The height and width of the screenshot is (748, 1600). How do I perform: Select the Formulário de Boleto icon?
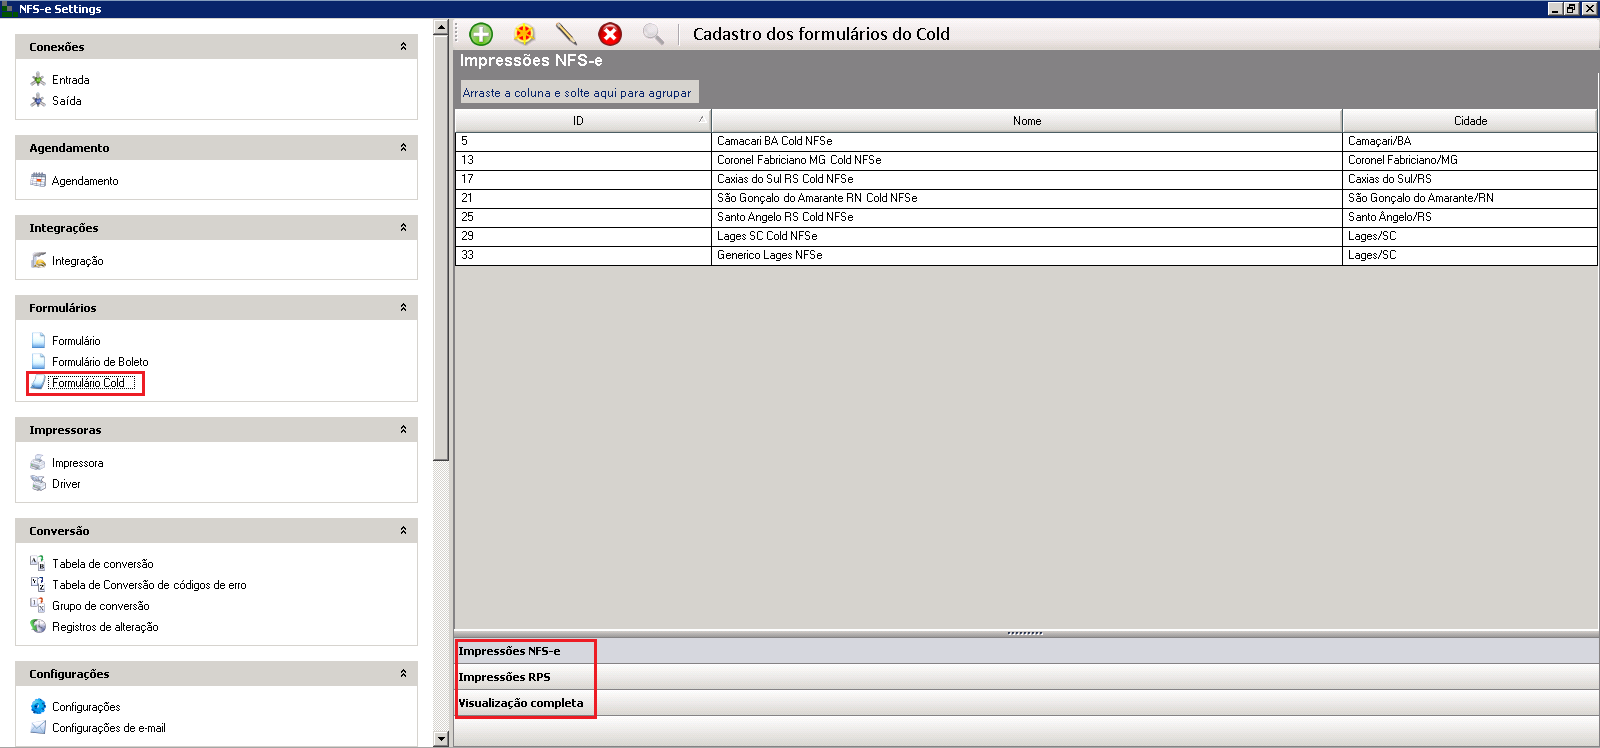point(38,361)
